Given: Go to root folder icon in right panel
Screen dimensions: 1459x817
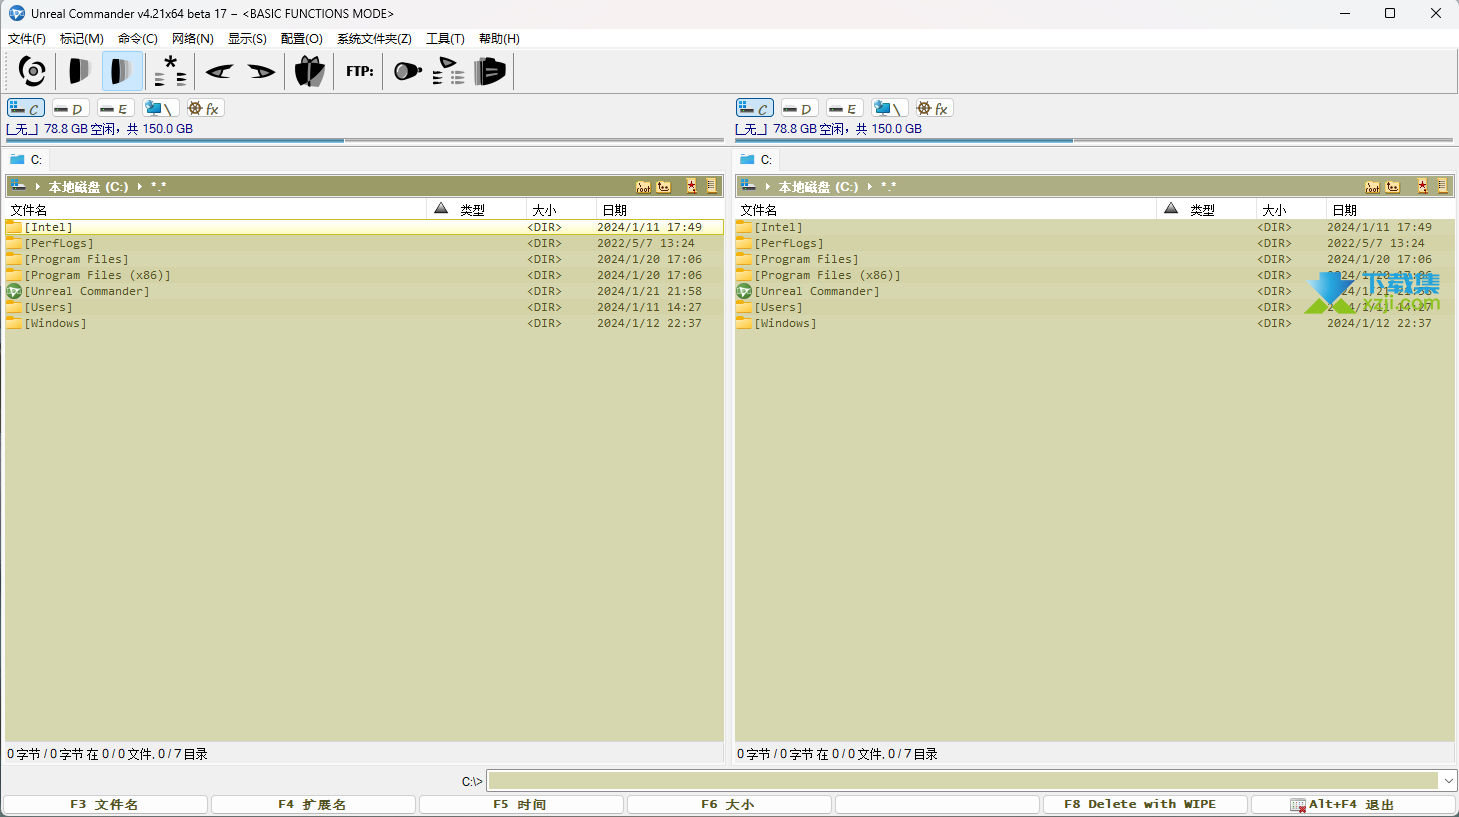Looking at the screenshot, I should [1373, 186].
